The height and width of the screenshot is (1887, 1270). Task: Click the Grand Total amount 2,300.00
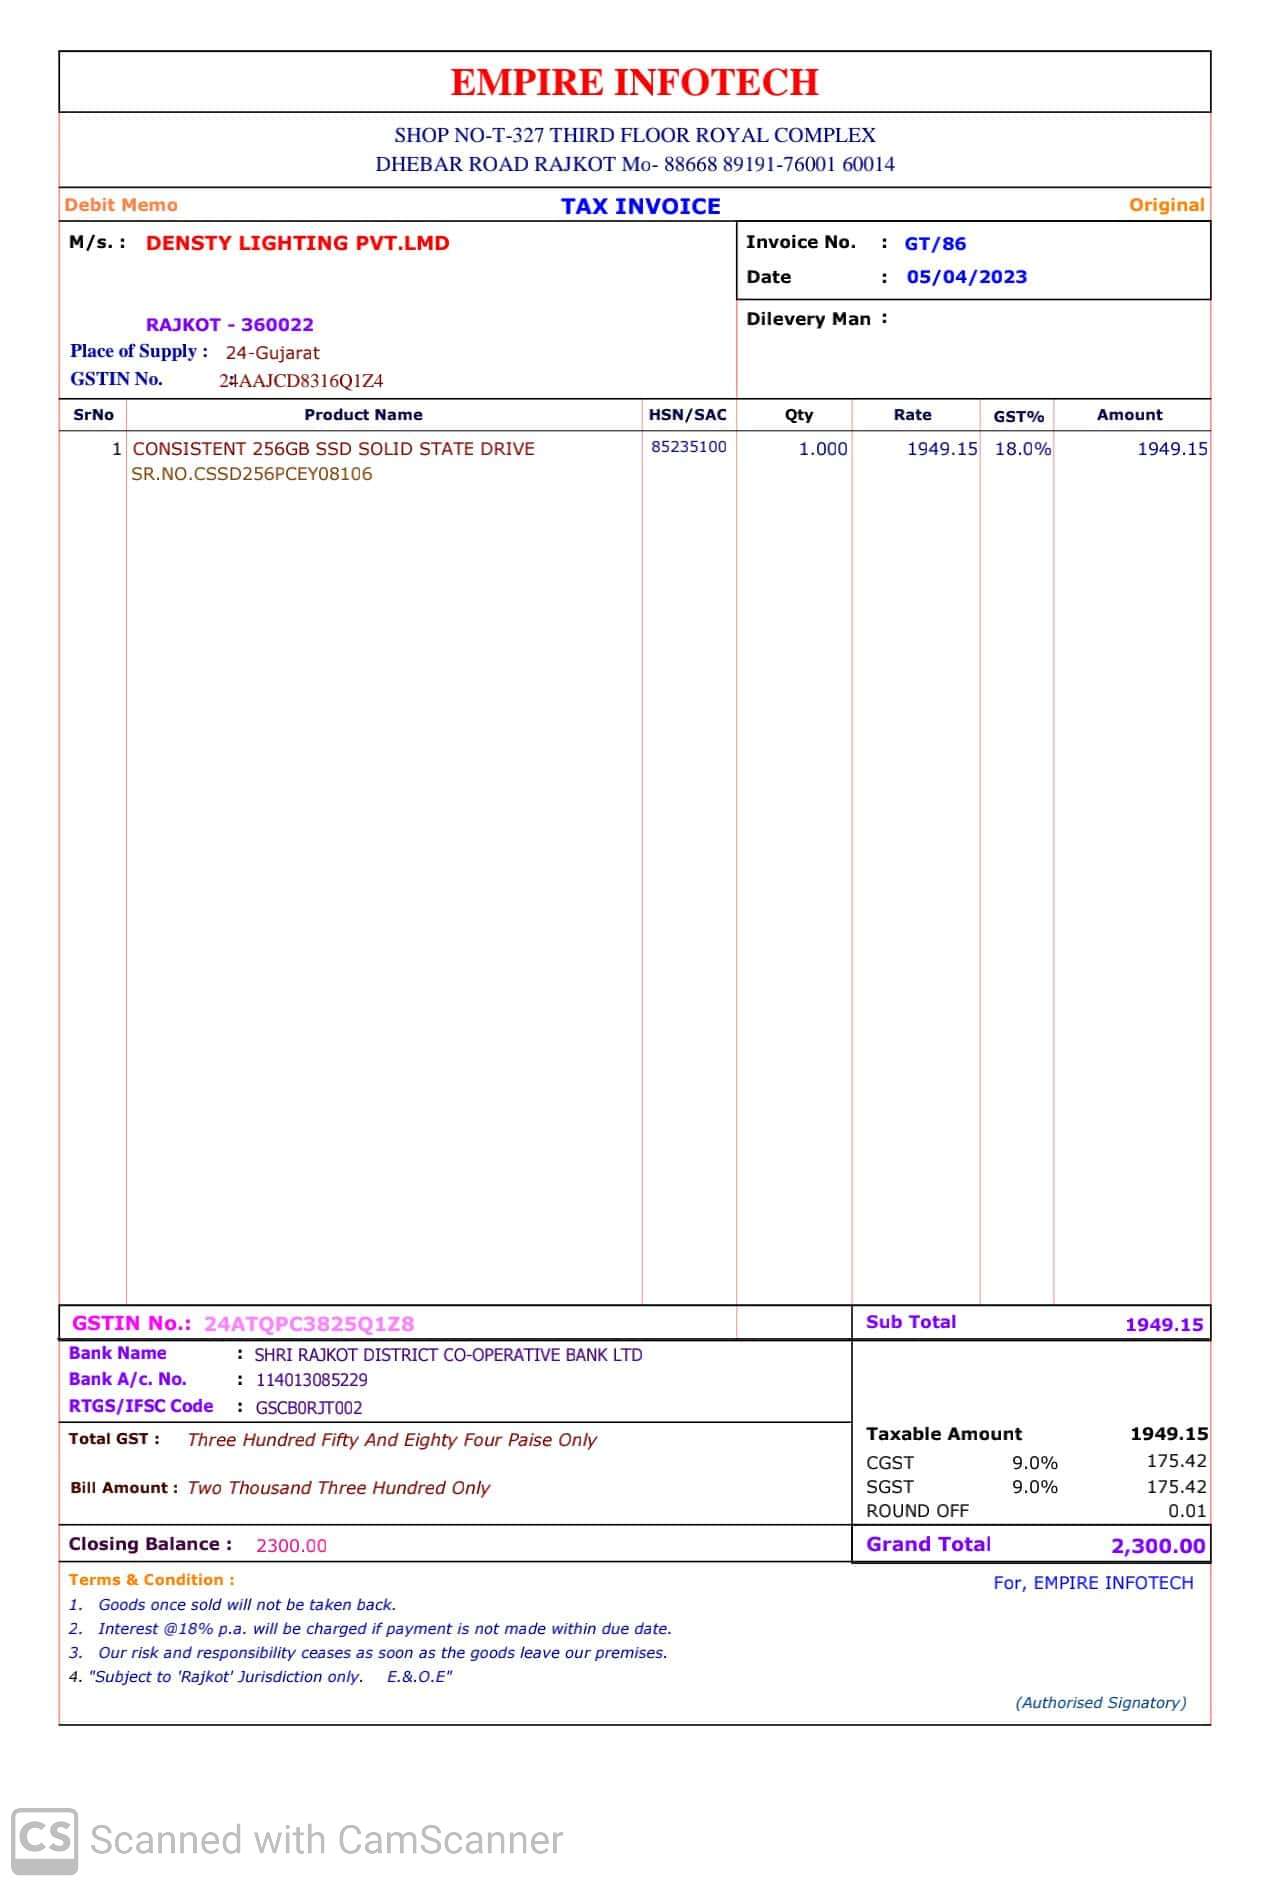click(x=1157, y=1546)
